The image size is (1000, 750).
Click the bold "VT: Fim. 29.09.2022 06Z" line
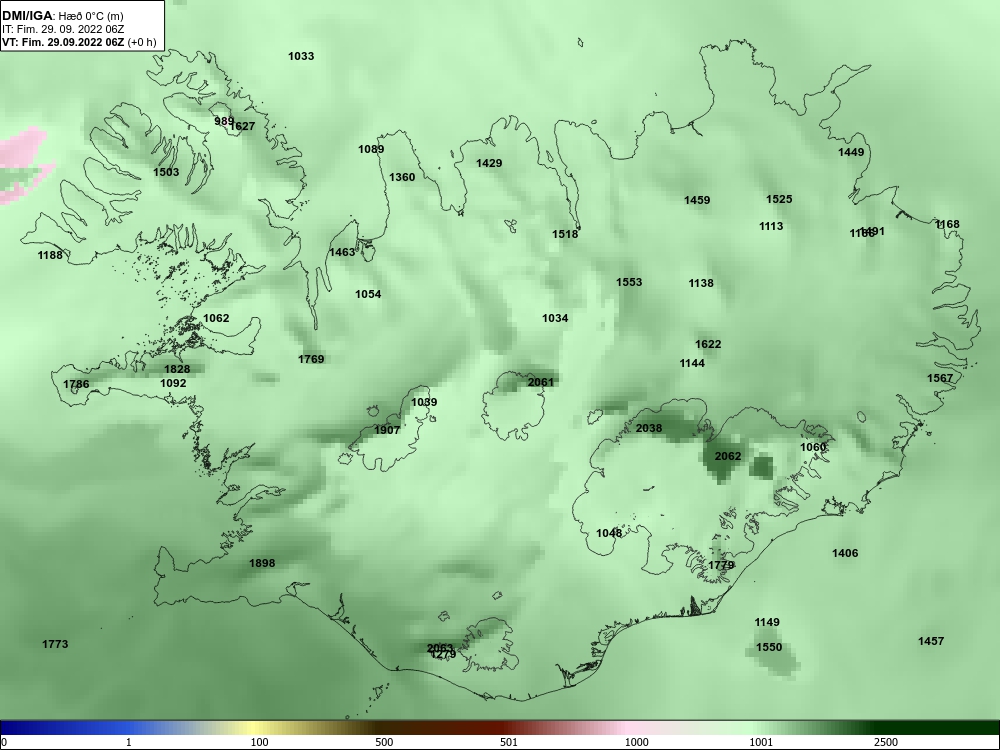tap(64, 42)
